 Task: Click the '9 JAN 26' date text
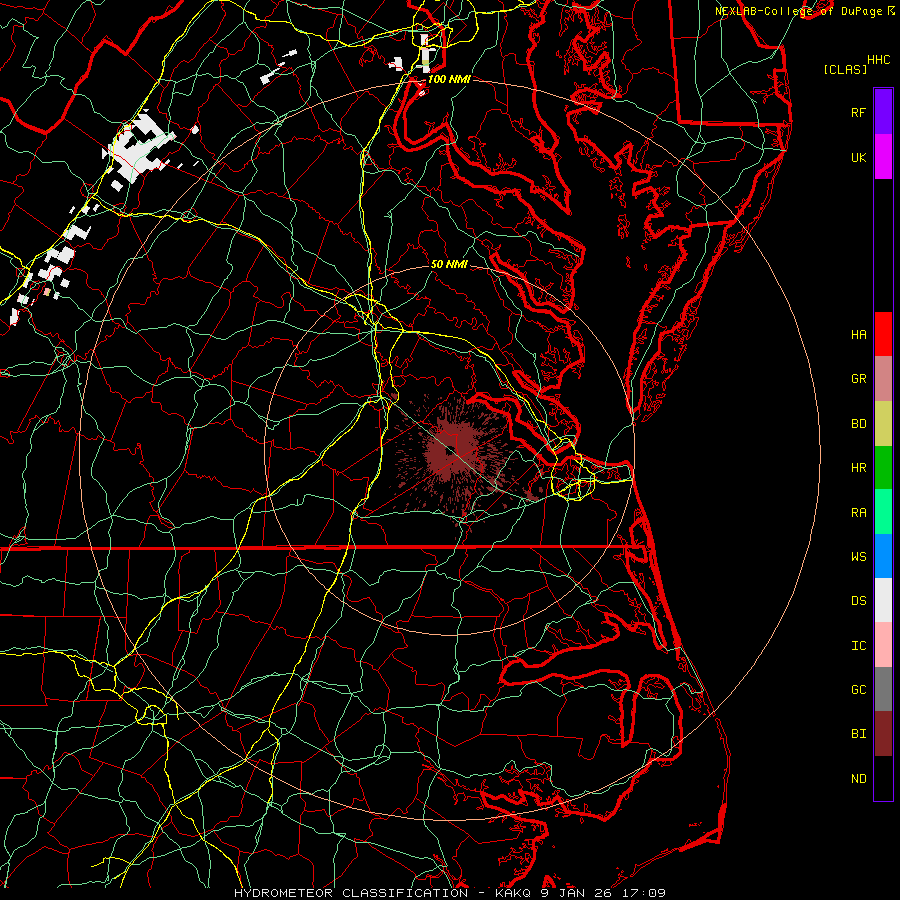(577, 893)
